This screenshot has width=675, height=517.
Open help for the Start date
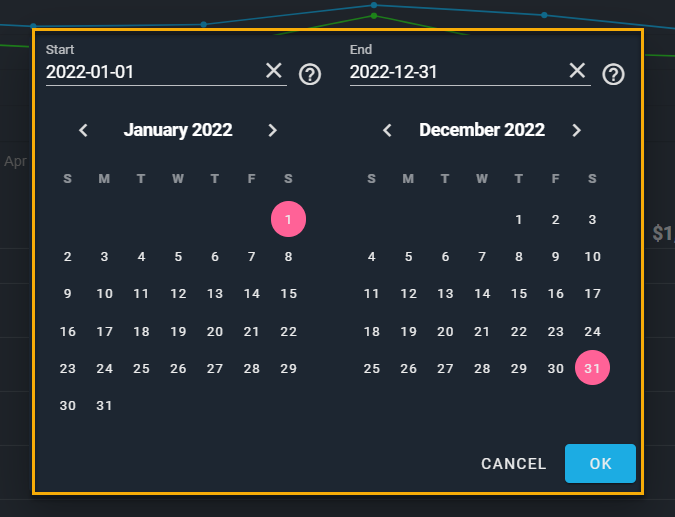310,74
